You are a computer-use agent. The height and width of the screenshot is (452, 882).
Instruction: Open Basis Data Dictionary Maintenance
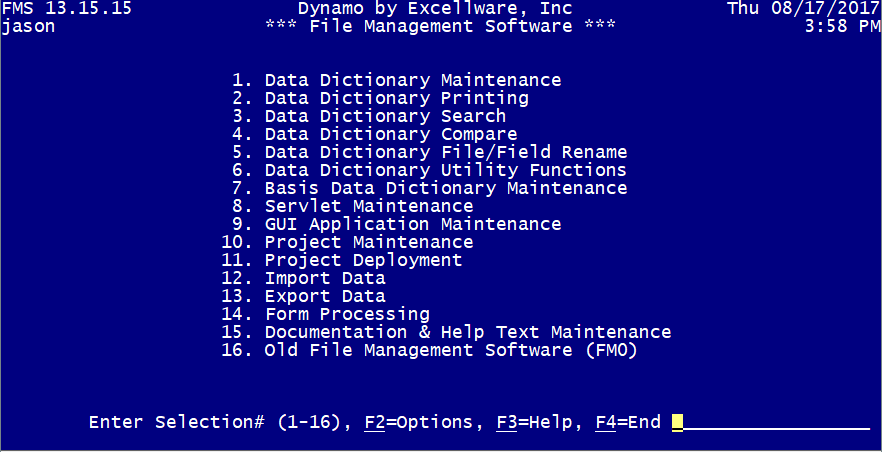(x=445, y=188)
